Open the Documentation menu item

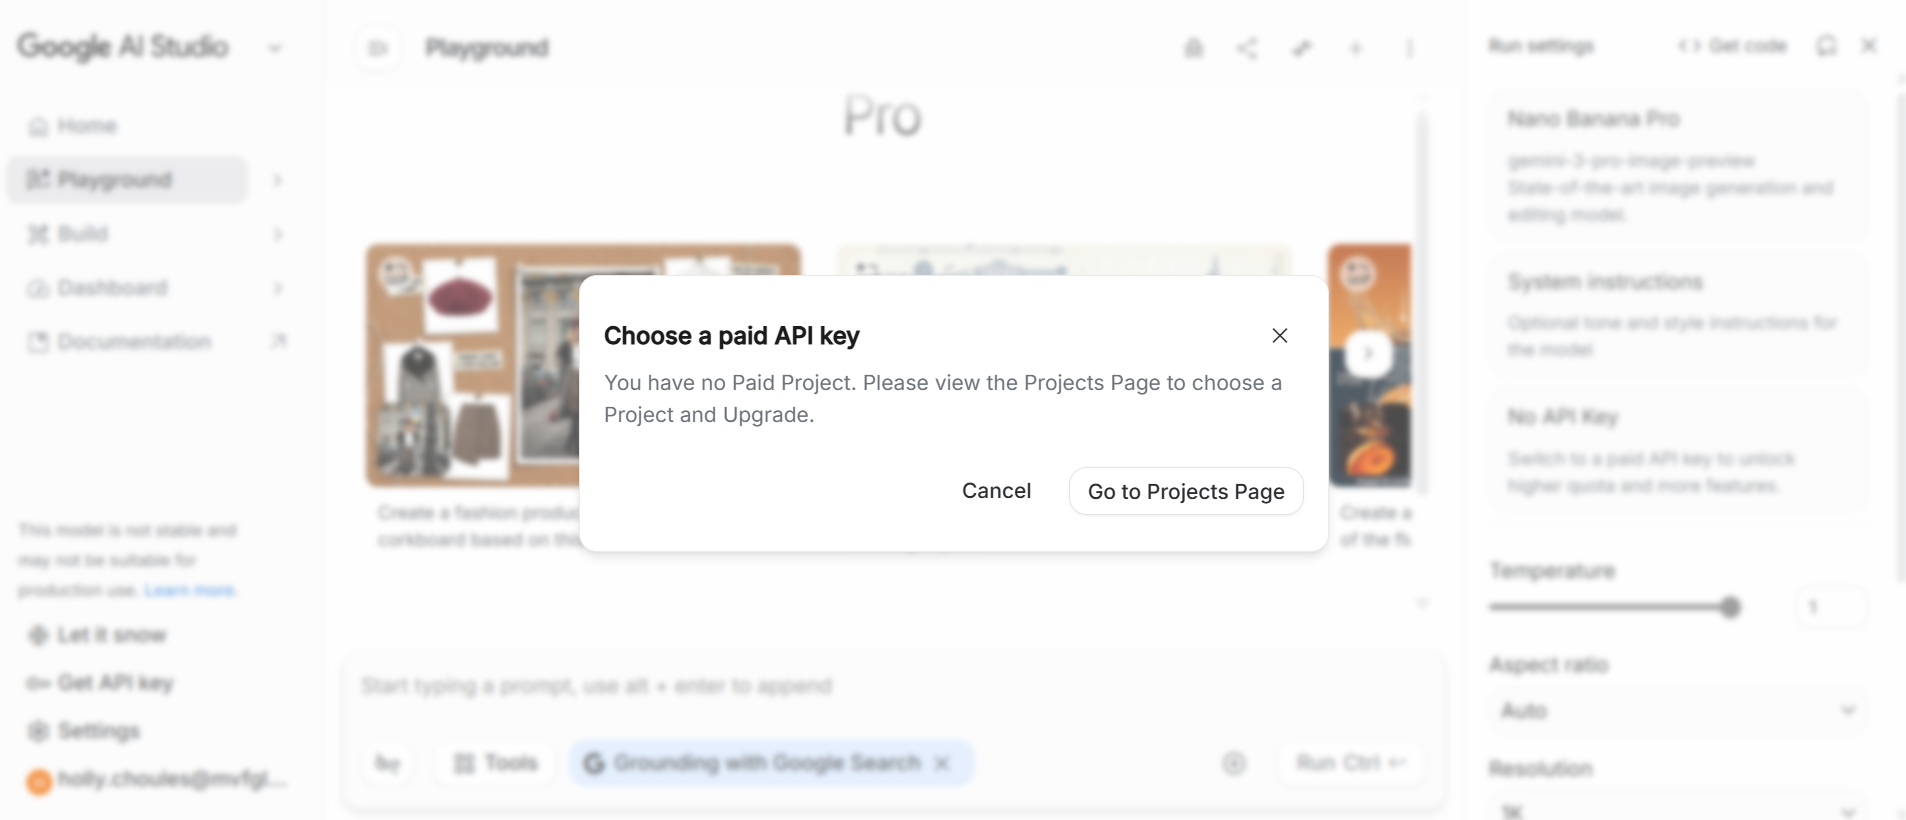pos(133,341)
